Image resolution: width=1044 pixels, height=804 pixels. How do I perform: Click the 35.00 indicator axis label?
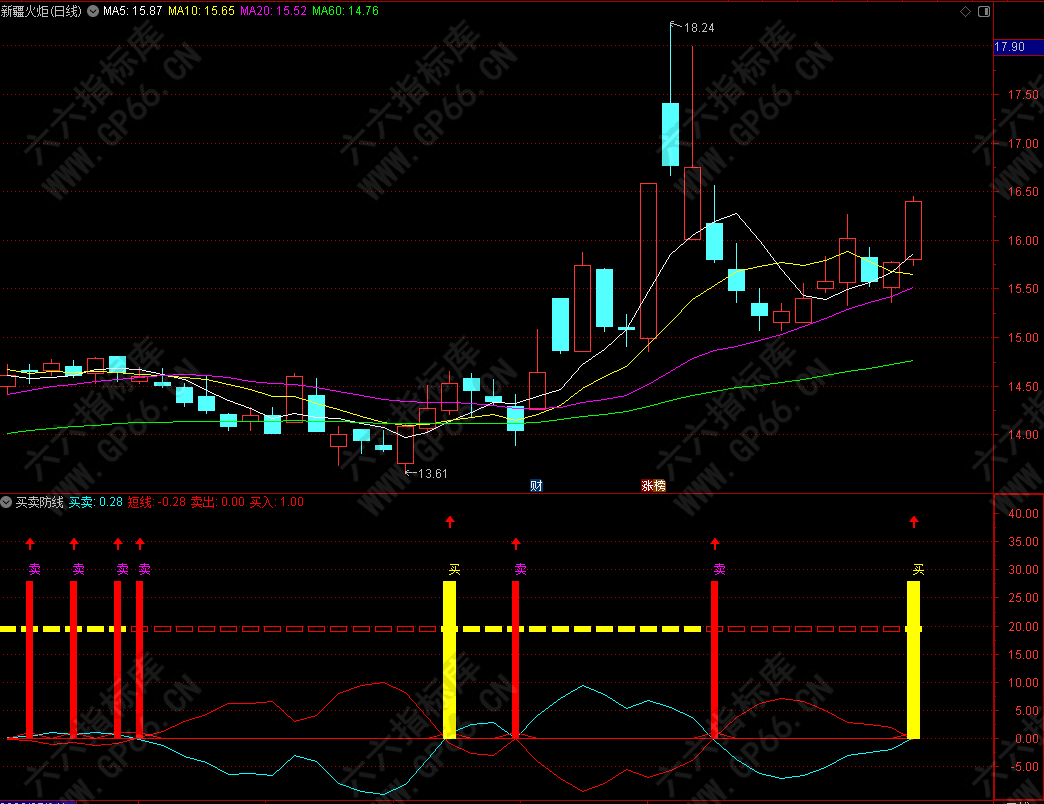pyautogui.click(x=1023, y=542)
